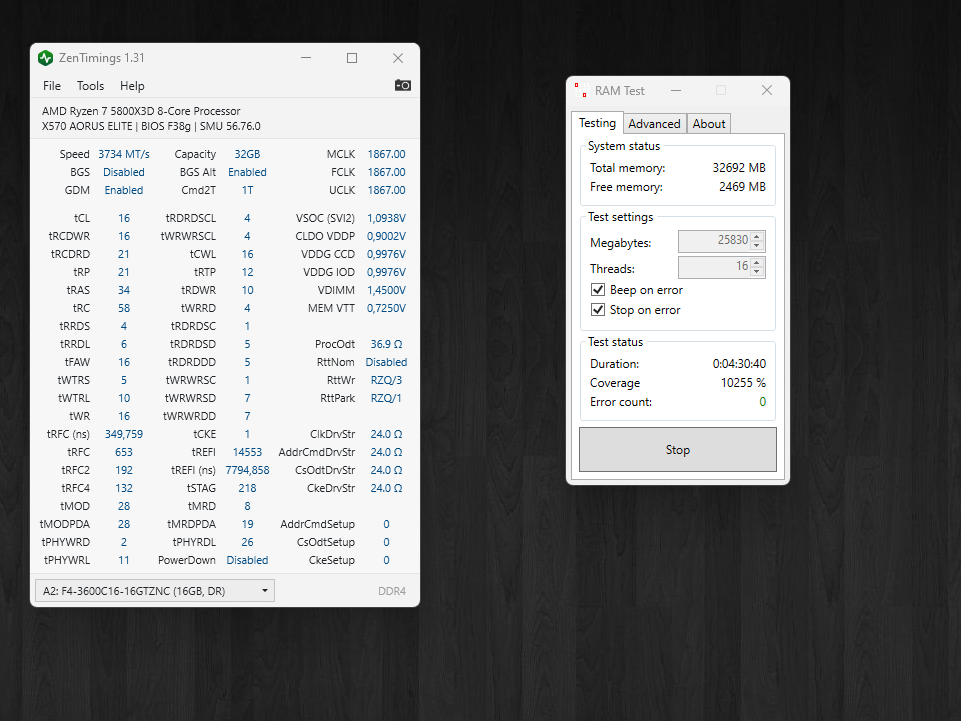Click the UCLK value 1867.00
This screenshot has height=721, width=961.
[386, 190]
